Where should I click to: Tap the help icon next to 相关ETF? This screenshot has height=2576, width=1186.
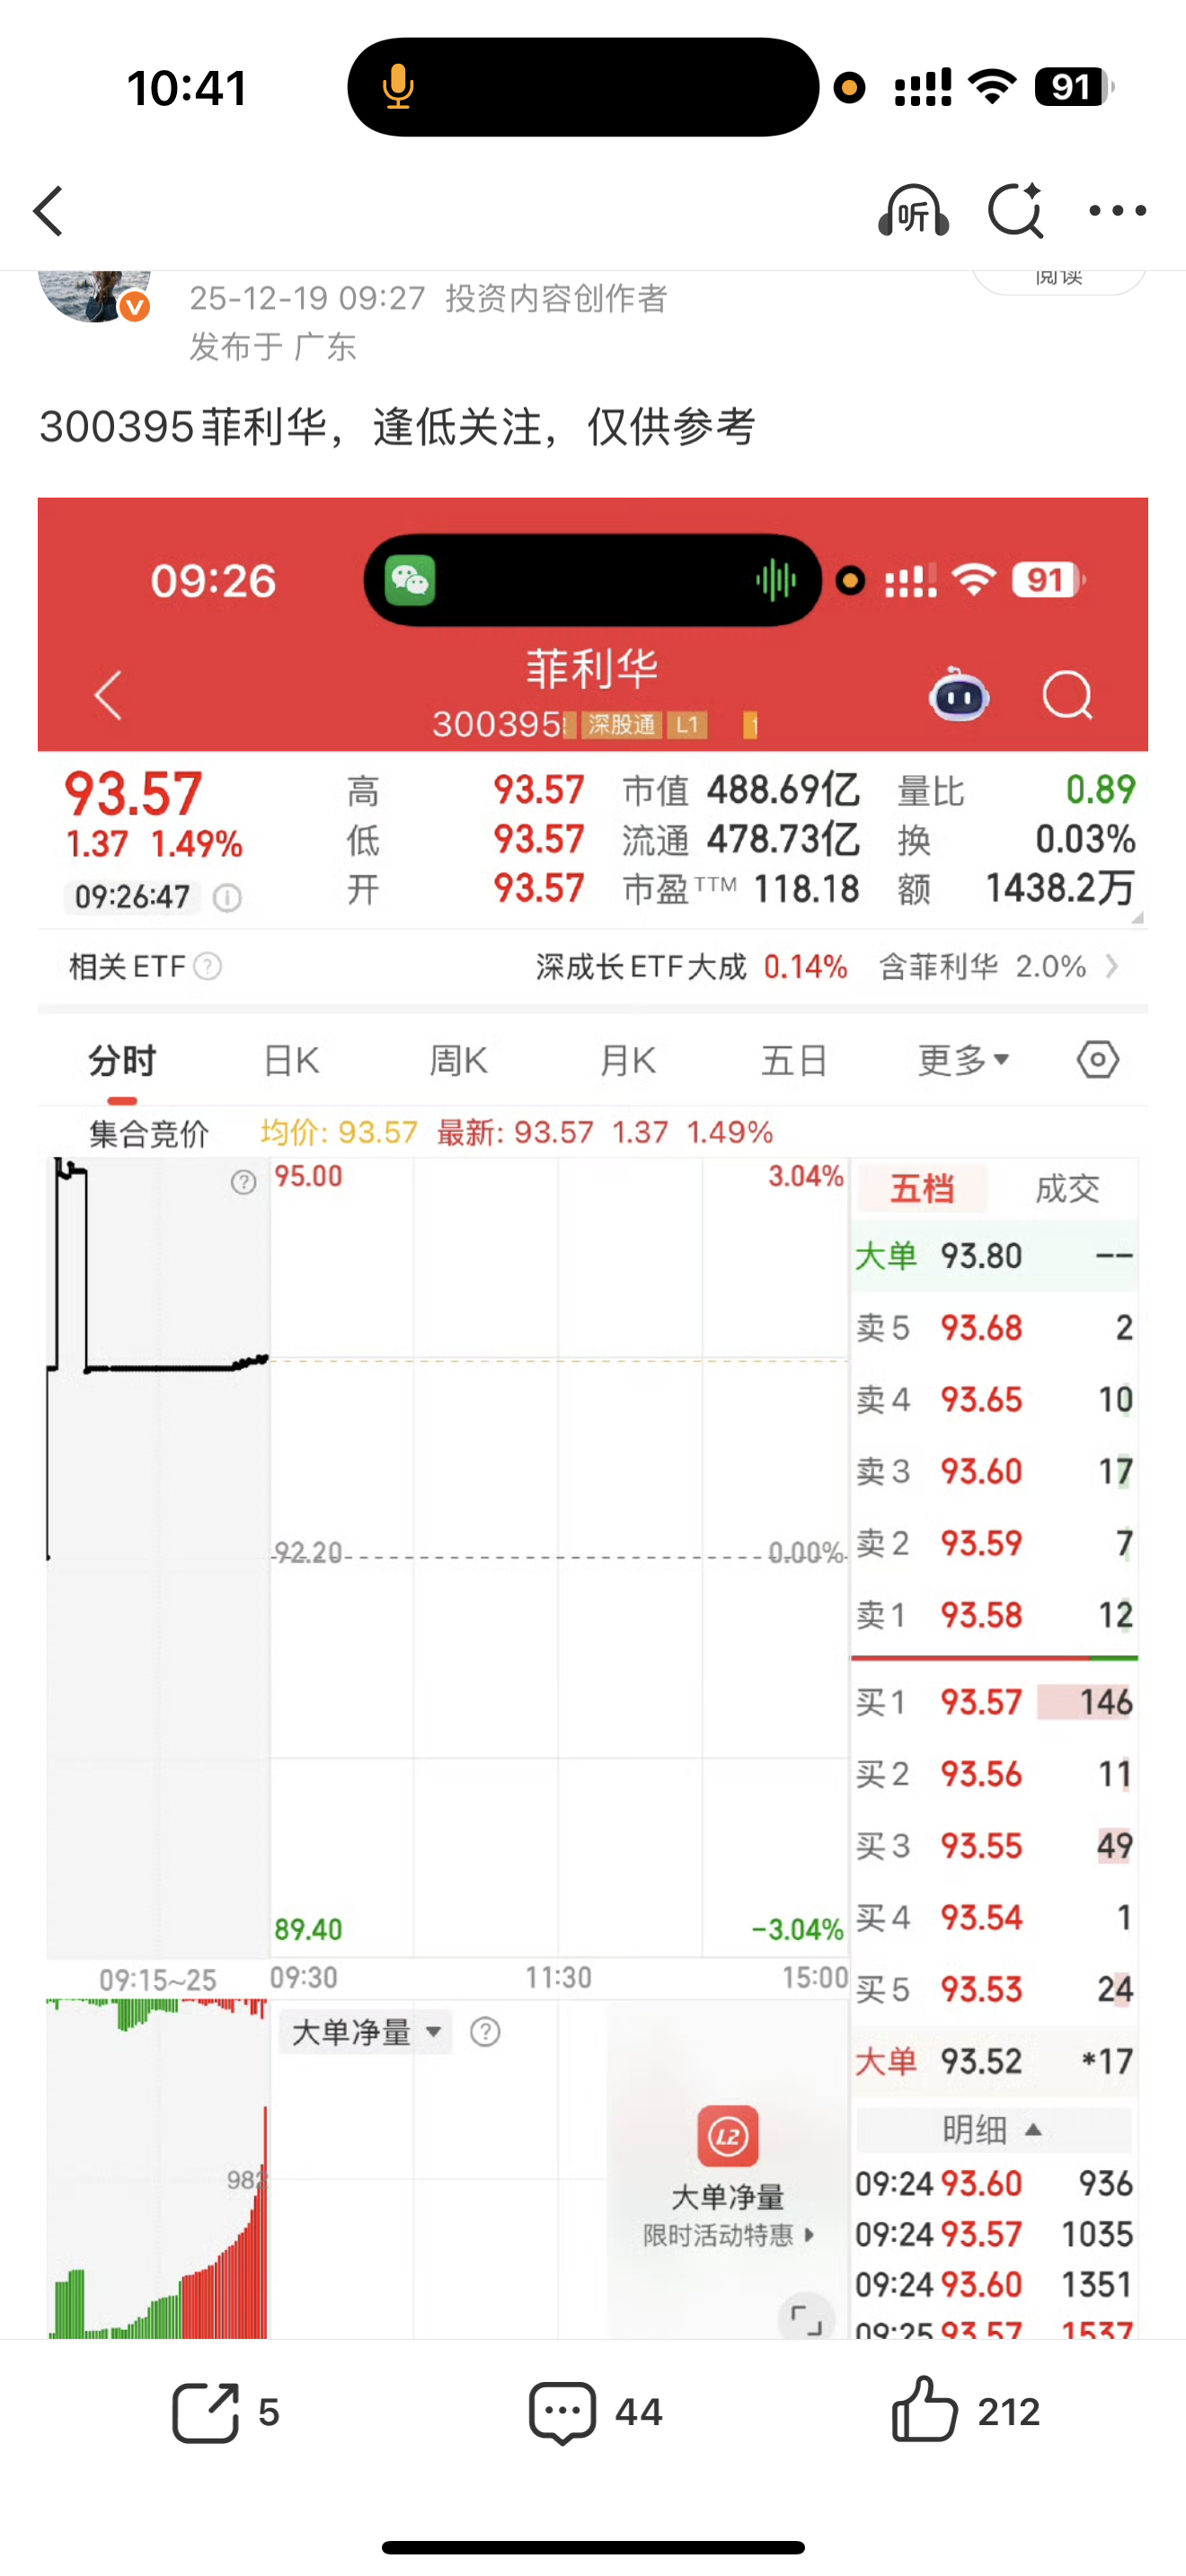207,967
